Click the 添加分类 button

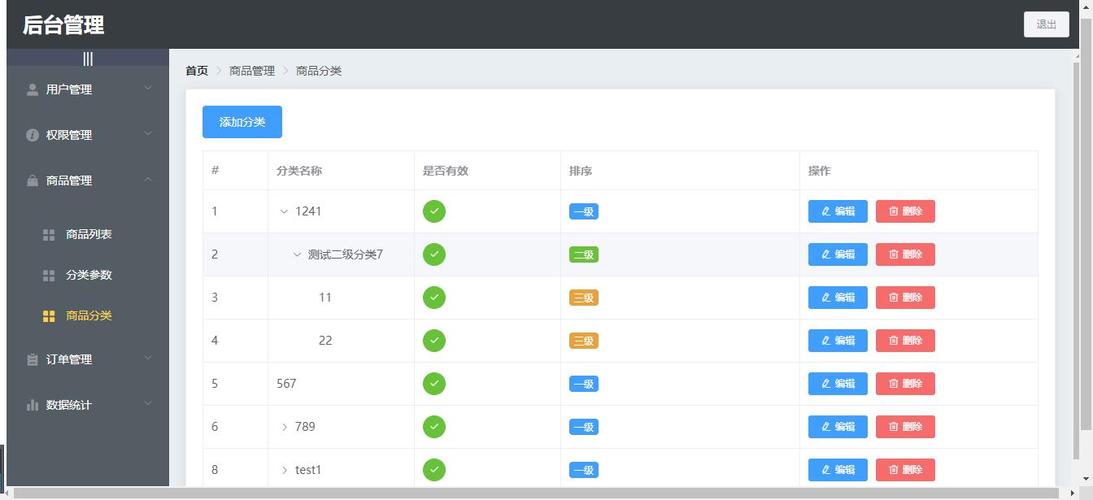click(242, 122)
